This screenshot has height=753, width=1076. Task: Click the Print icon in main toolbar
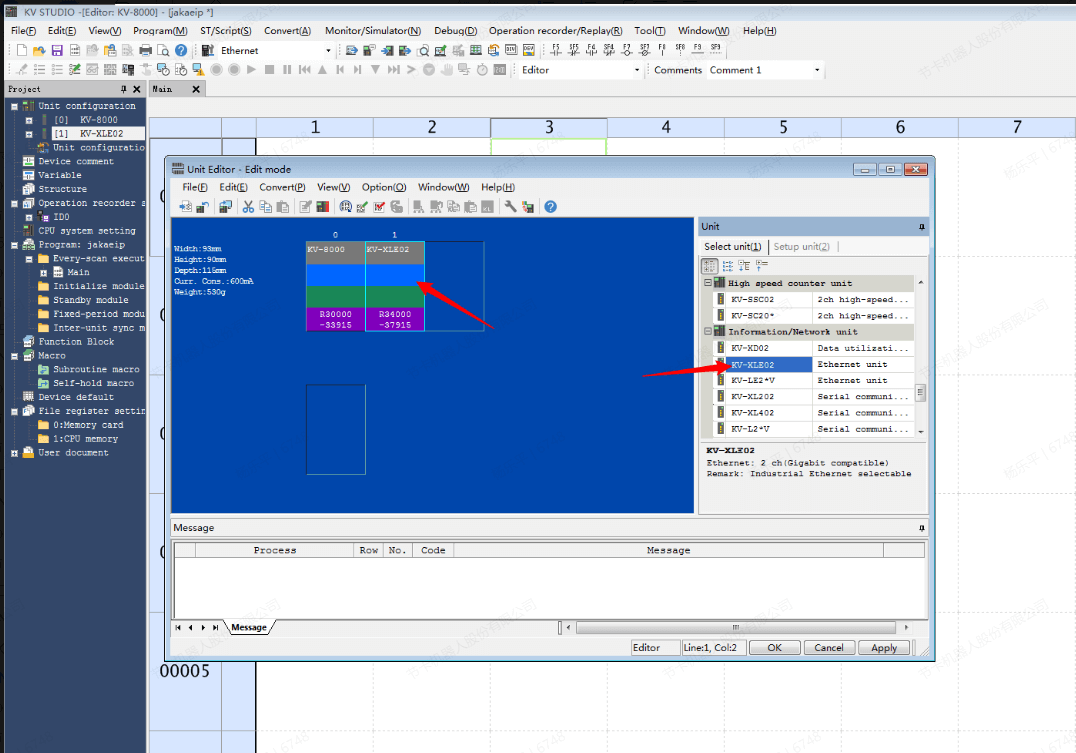145,50
